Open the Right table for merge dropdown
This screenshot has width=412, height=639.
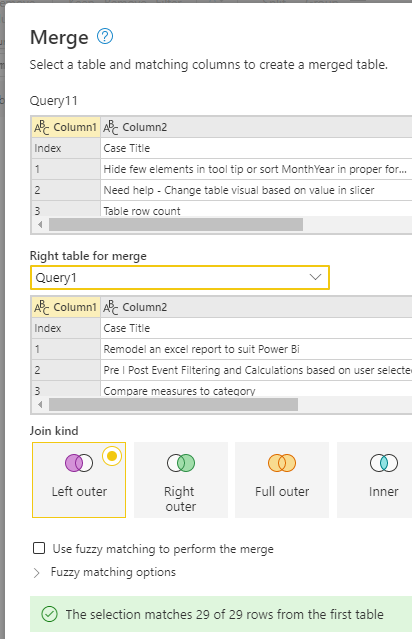180,278
